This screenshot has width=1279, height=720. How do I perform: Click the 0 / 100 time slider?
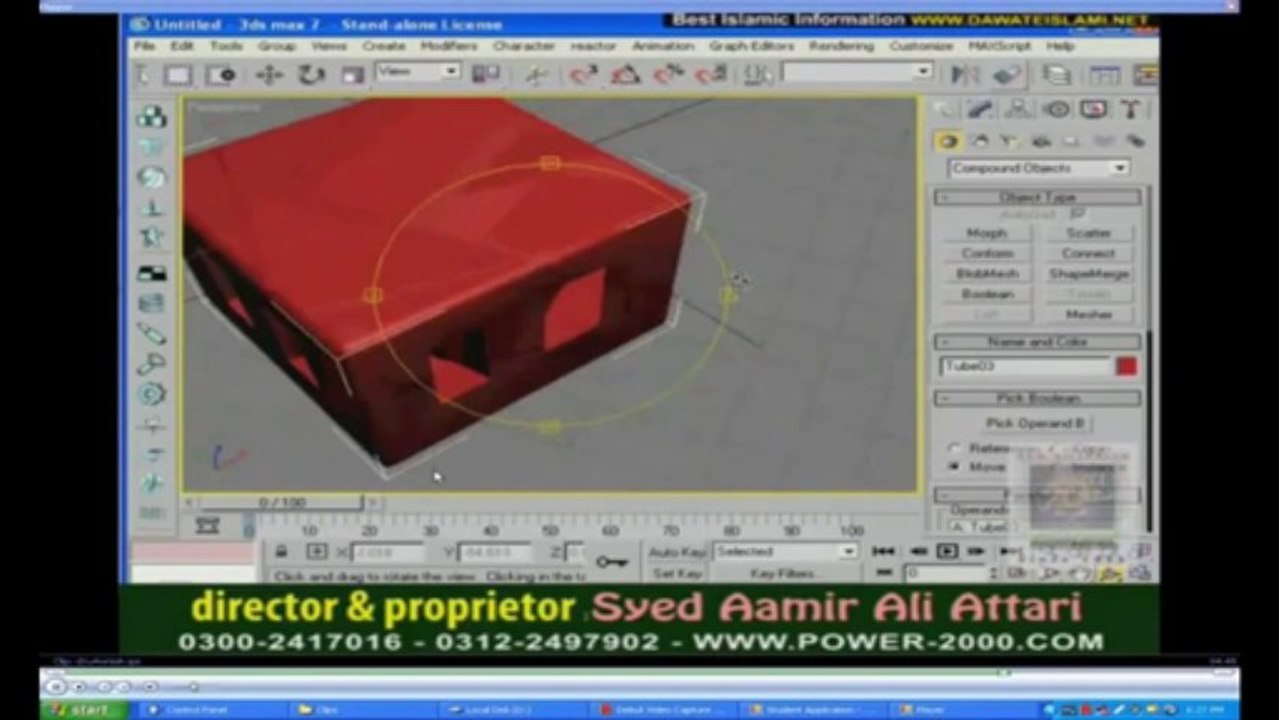click(283, 503)
